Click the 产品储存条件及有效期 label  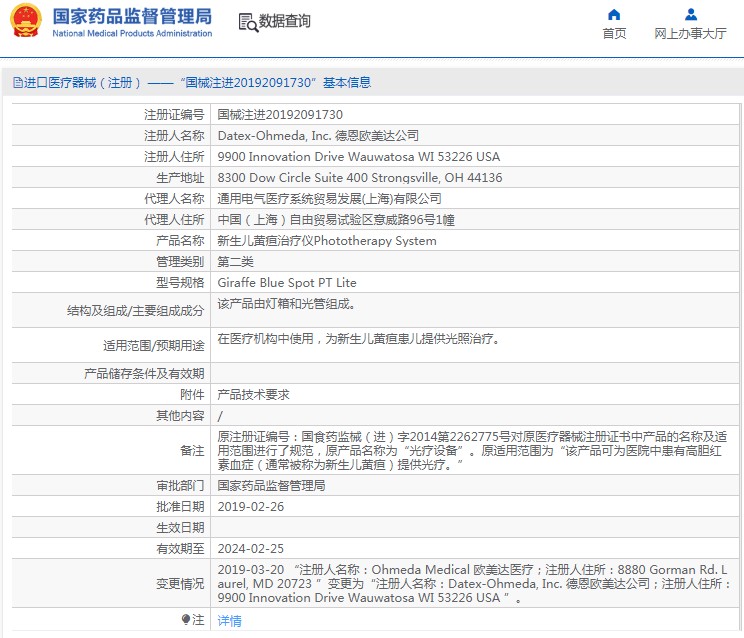pyautogui.click(x=144, y=374)
